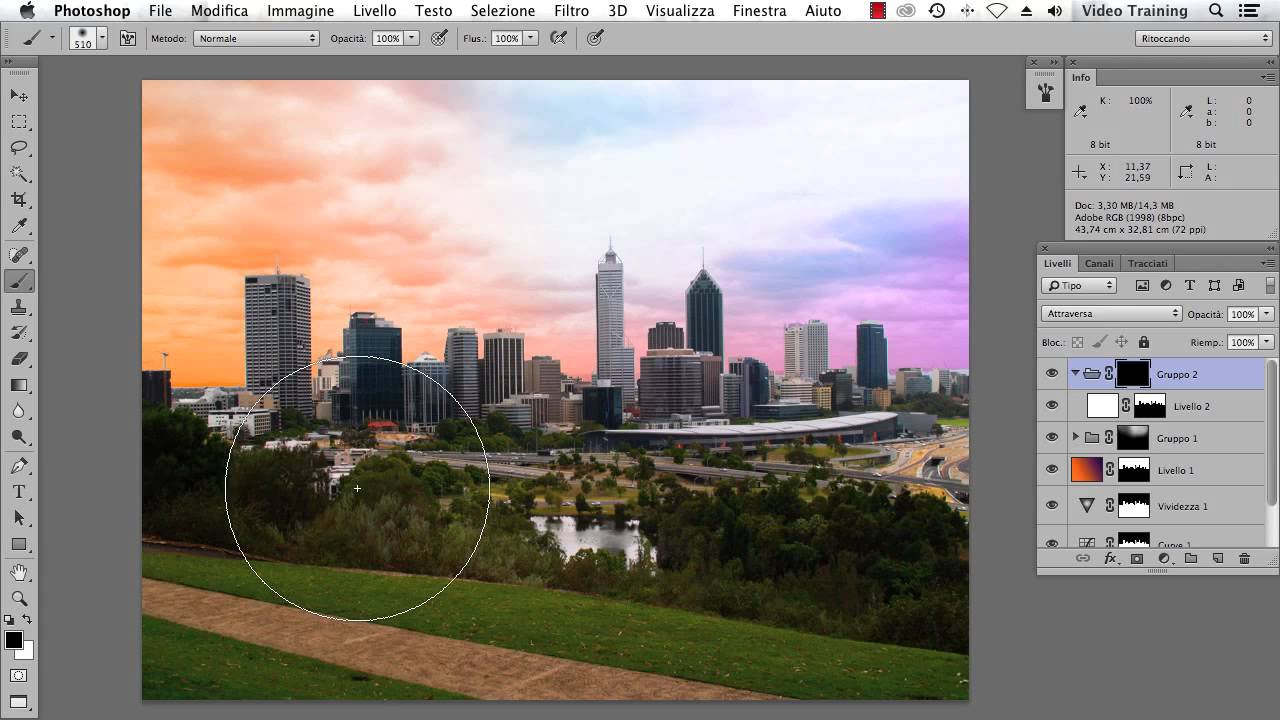Open the brush Opacità slider arrow
Screen dimensions: 1280x720
412,38
